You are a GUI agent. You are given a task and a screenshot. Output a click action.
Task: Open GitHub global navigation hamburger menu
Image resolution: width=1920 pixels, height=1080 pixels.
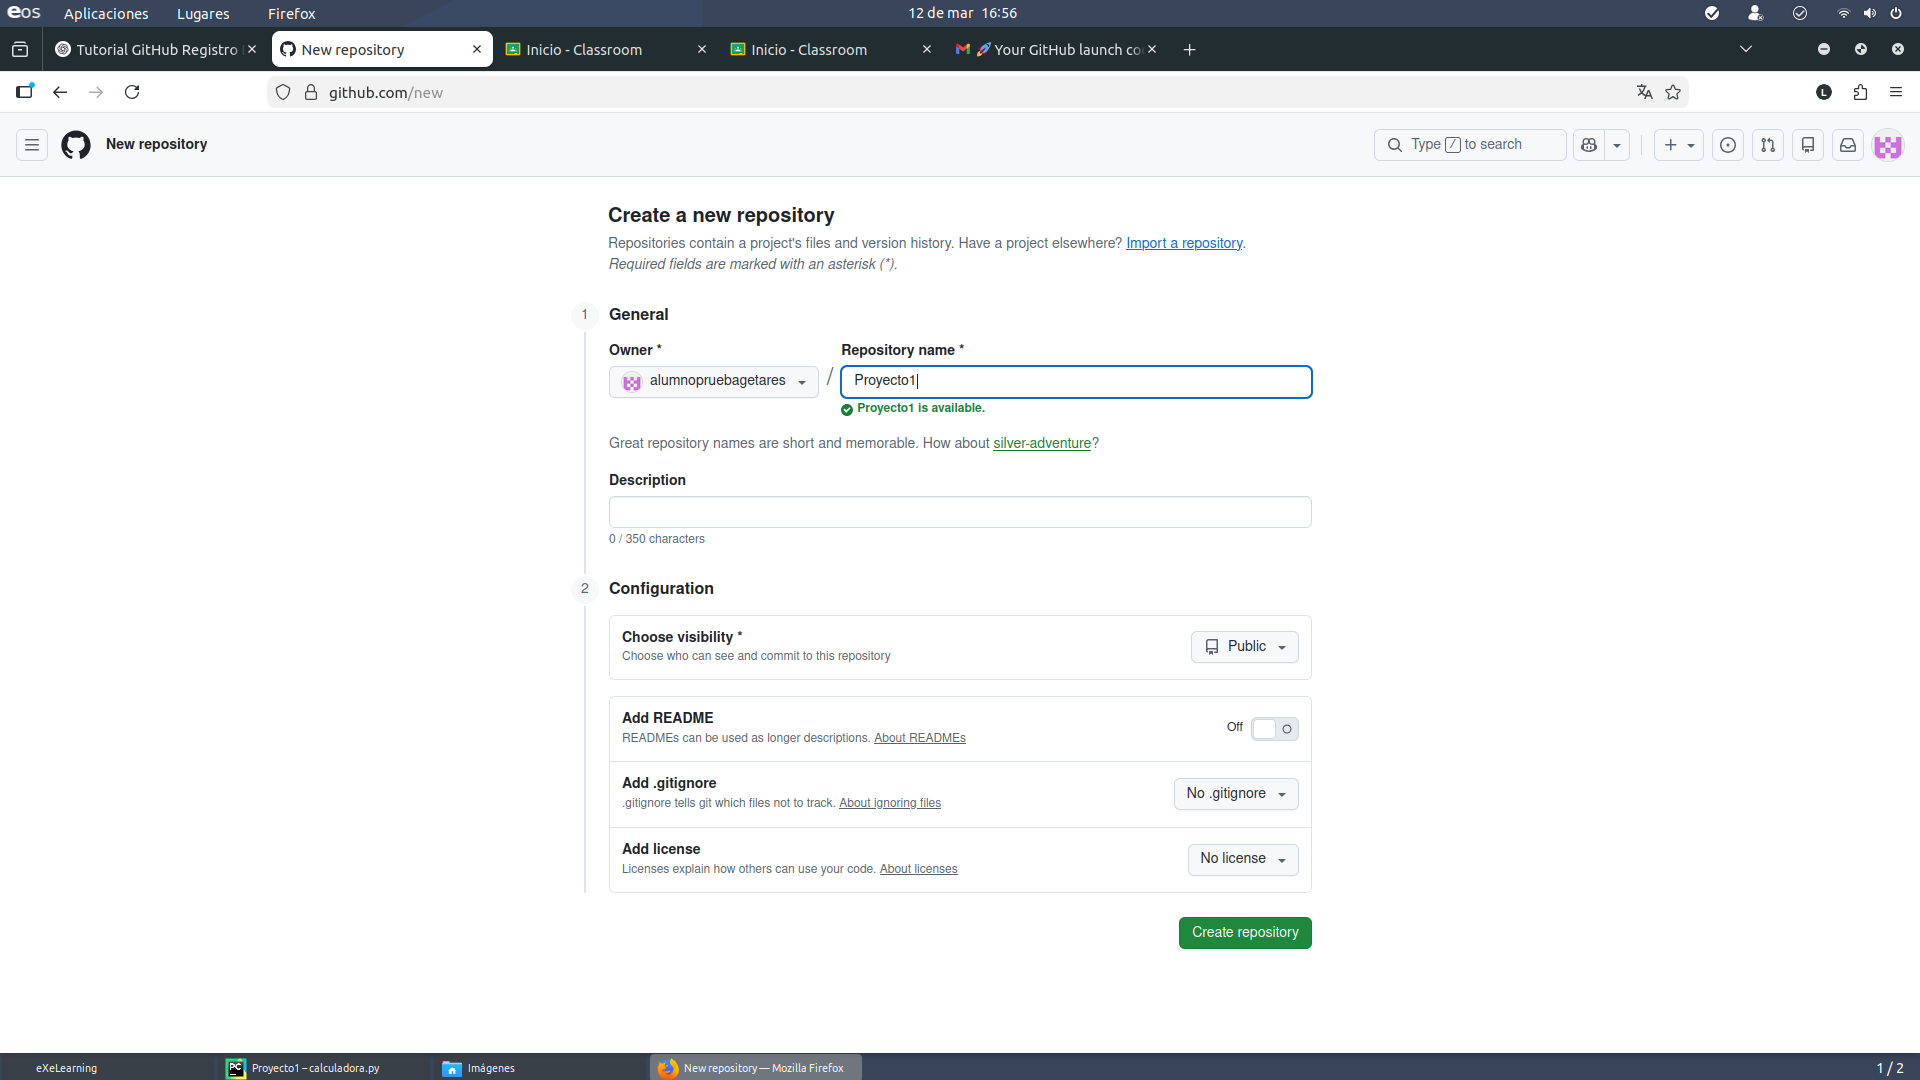tap(32, 145)
